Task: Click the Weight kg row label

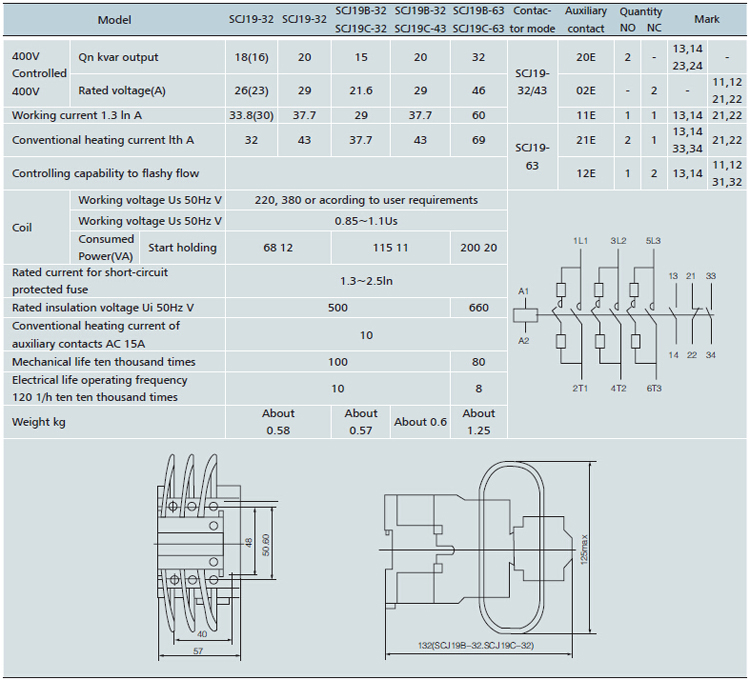Action: point(39,422)
